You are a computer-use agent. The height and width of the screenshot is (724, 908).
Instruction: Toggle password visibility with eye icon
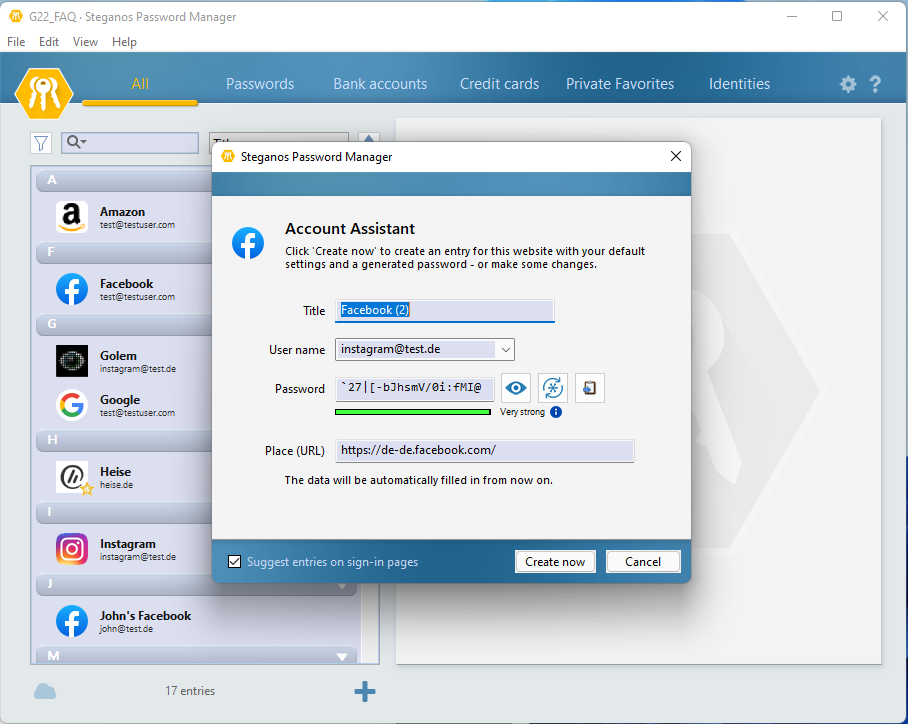(x=516, y=388)
